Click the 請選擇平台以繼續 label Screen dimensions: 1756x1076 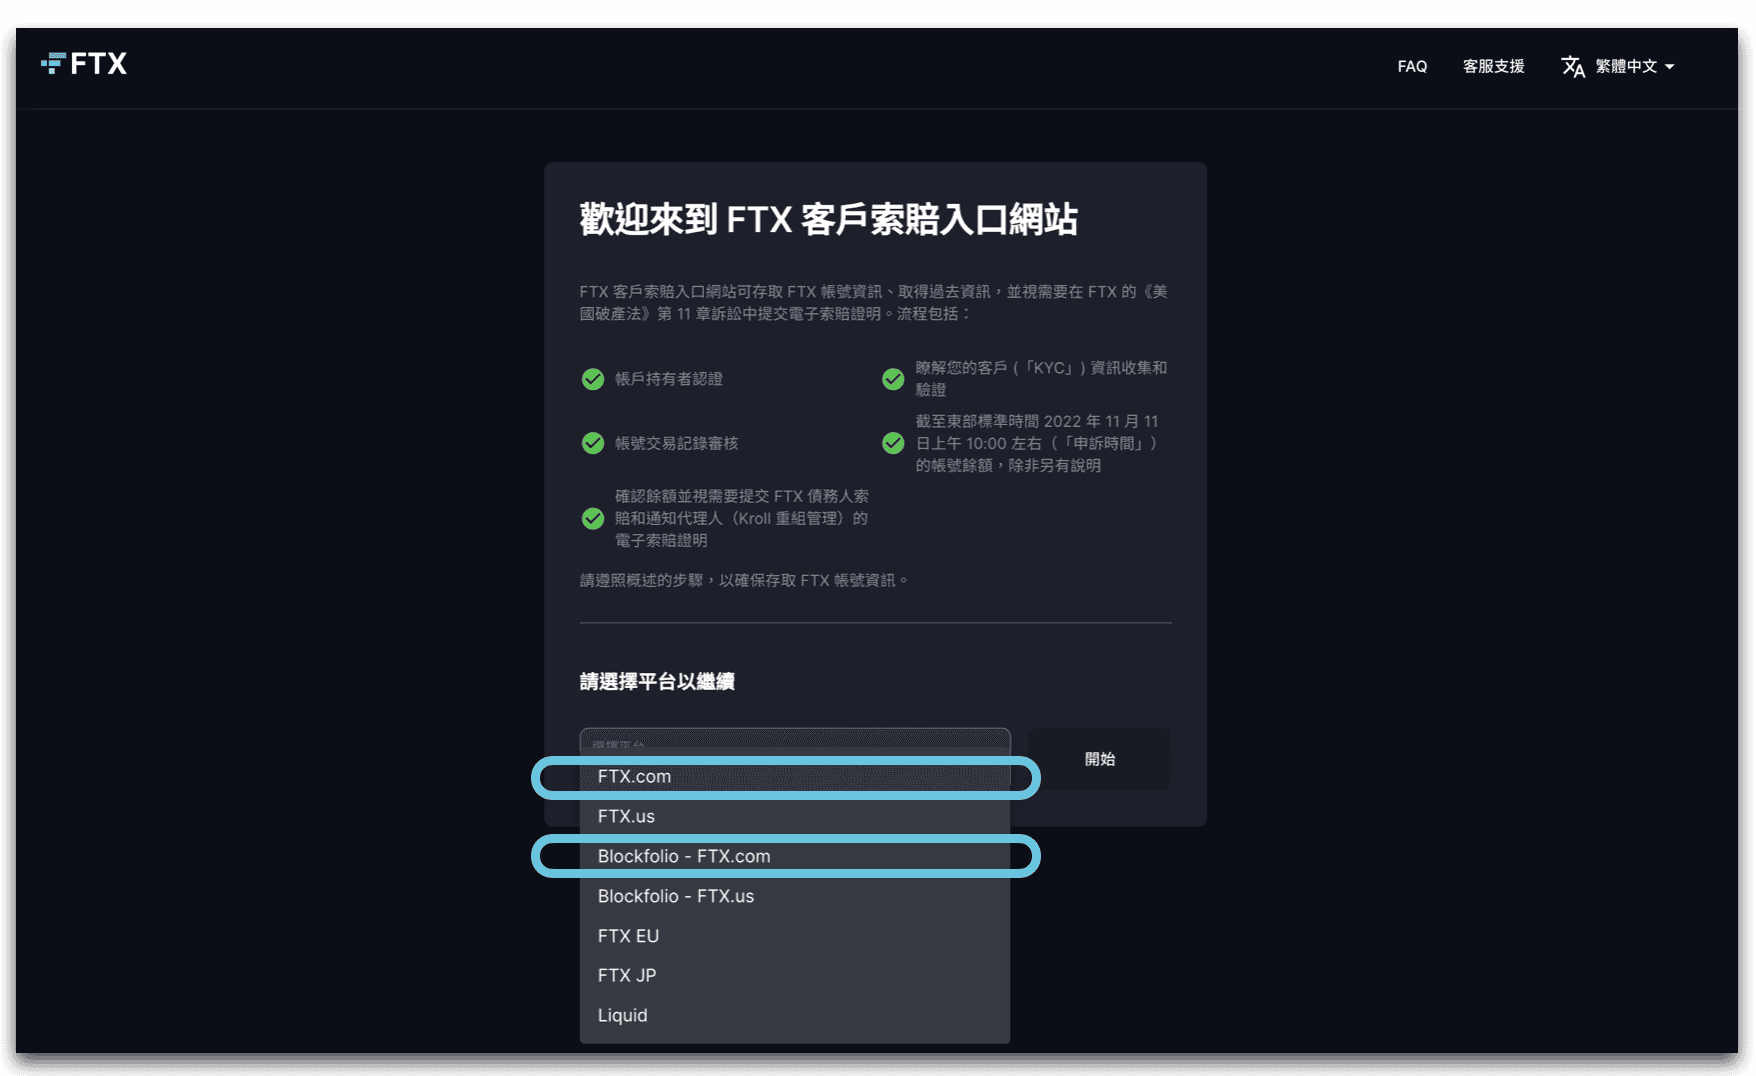tap(657, 682)
